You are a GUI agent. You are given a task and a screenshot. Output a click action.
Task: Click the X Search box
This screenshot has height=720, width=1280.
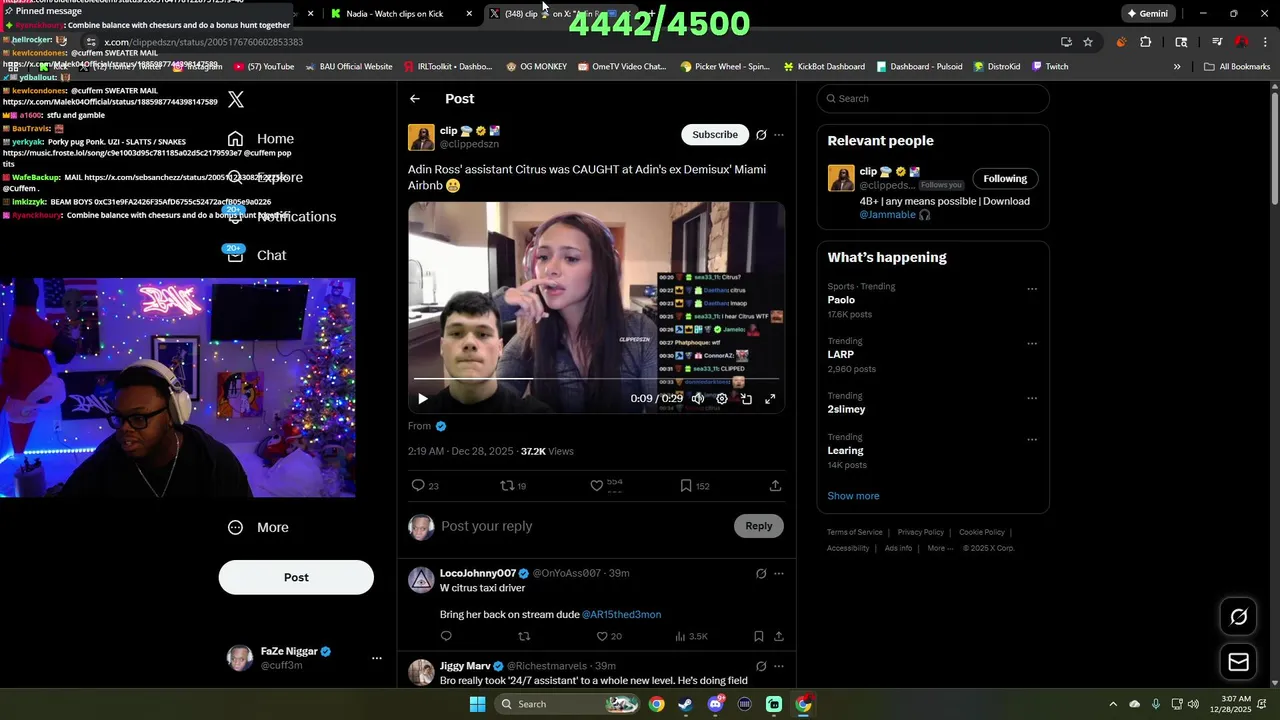tap(933, 98)
